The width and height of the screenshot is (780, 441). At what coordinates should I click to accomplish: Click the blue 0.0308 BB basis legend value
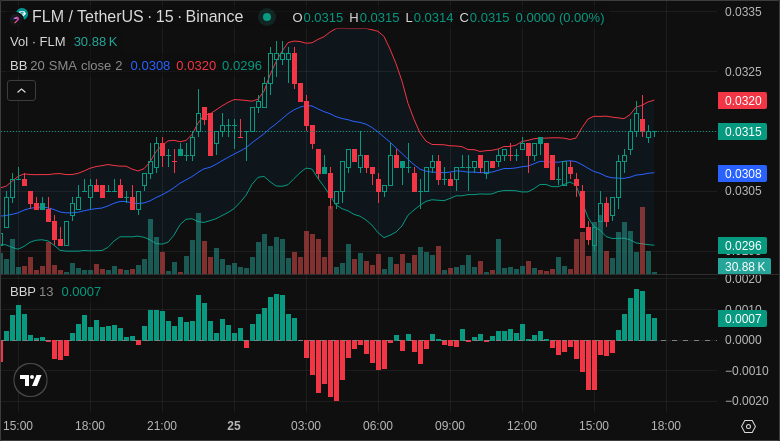point(150,66)
